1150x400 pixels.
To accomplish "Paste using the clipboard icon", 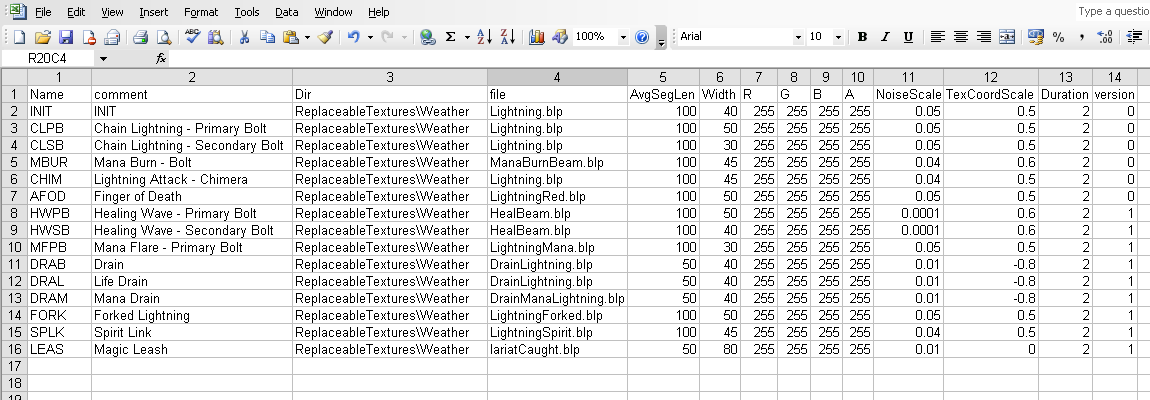I will [x=290, y=37].
